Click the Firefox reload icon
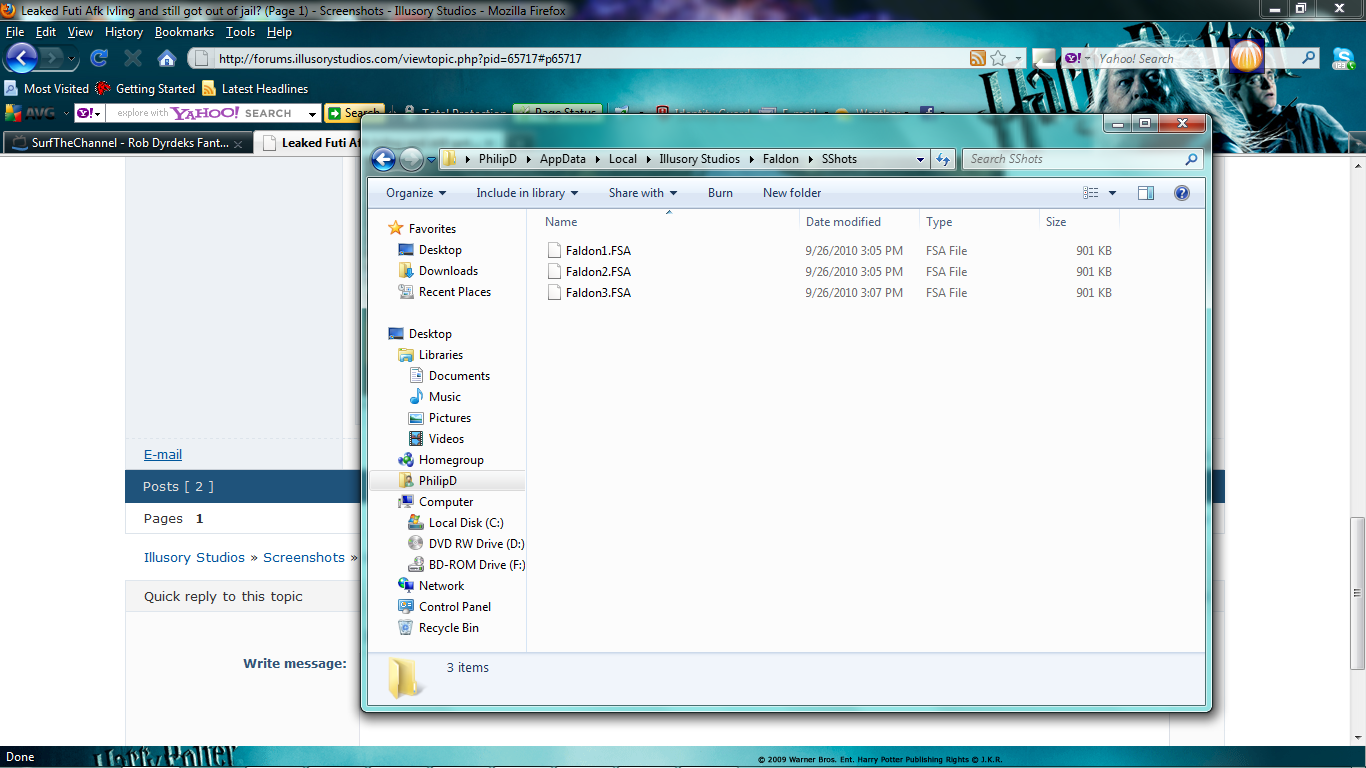This screenshot has width=1366, height=768. (x=98, y=58)
